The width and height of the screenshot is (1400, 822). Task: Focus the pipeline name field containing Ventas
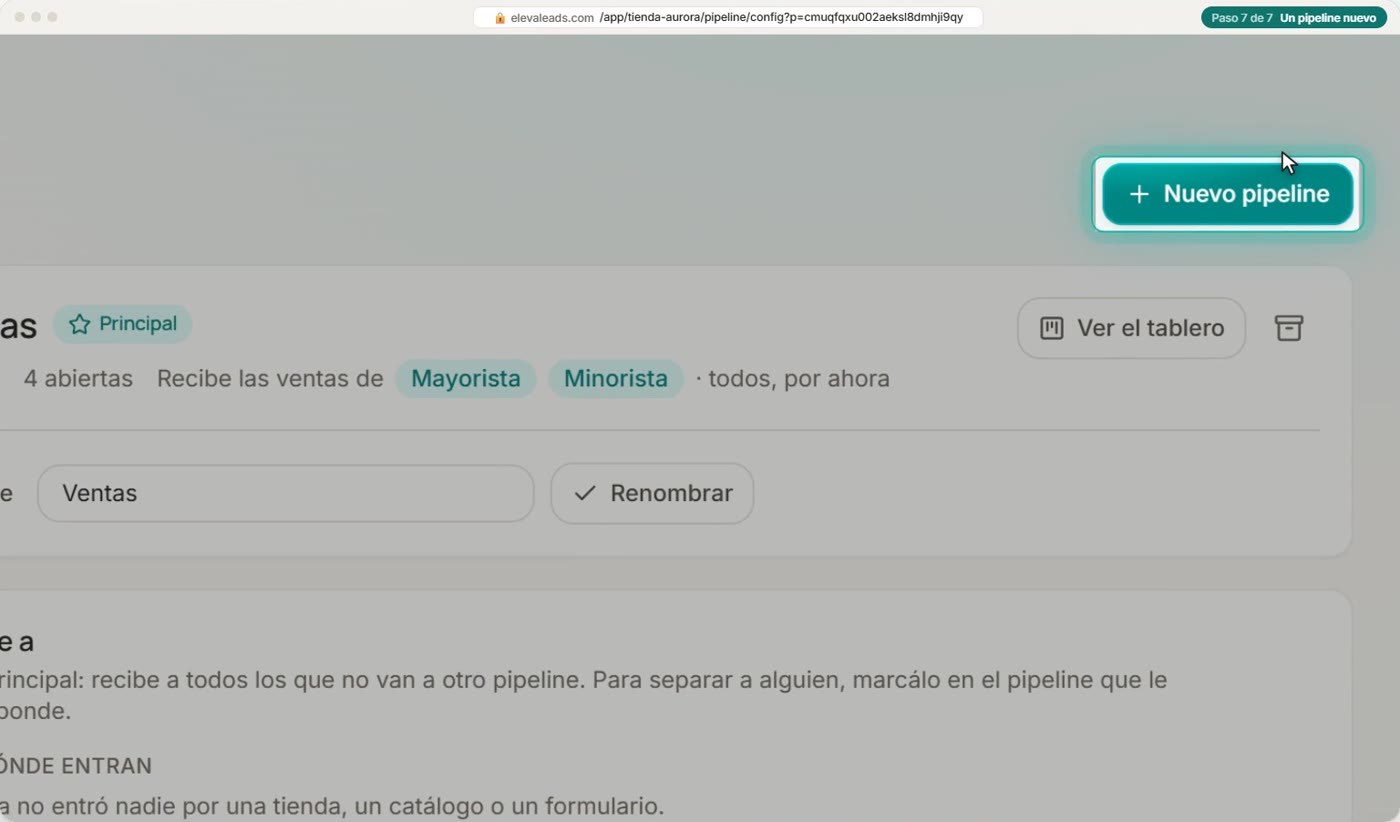[286, 493]
